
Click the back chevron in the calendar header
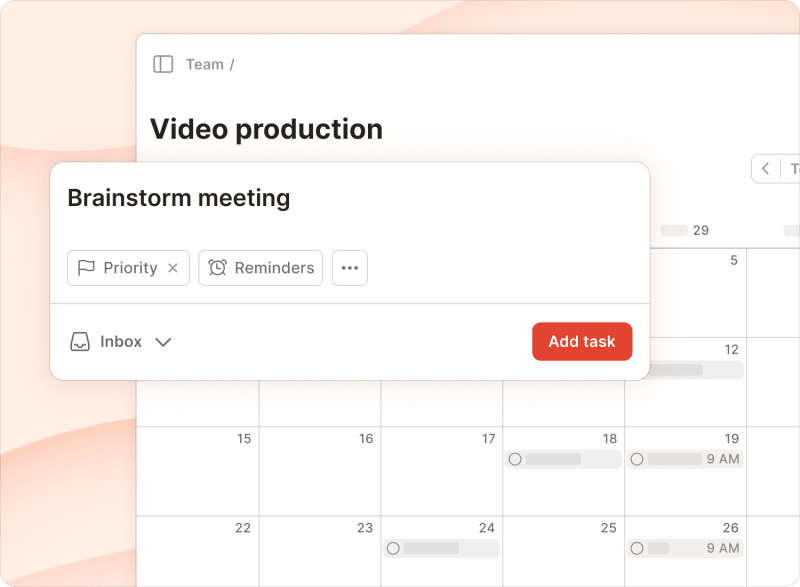pos(766,168)
